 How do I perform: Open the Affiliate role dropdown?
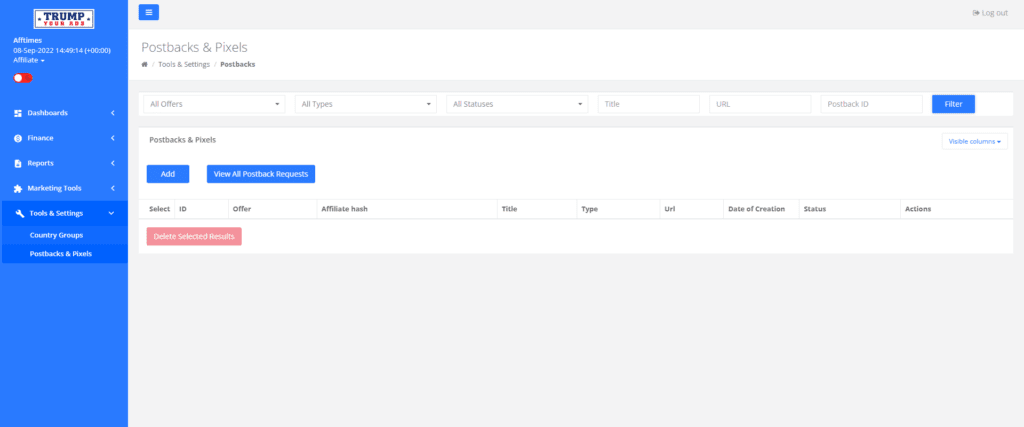pyautogui.click(x=29, y=60)
